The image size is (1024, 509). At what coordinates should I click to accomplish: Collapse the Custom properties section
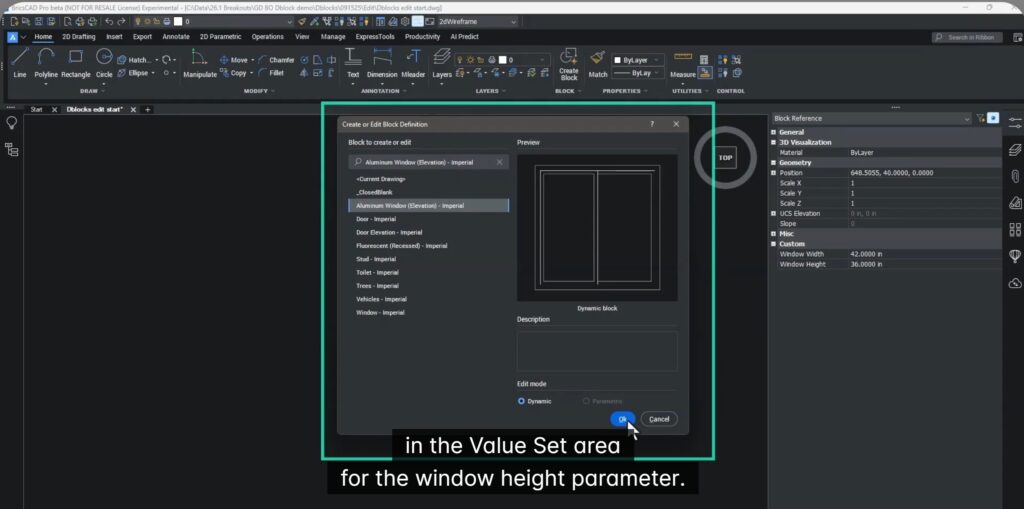[774, 244]
